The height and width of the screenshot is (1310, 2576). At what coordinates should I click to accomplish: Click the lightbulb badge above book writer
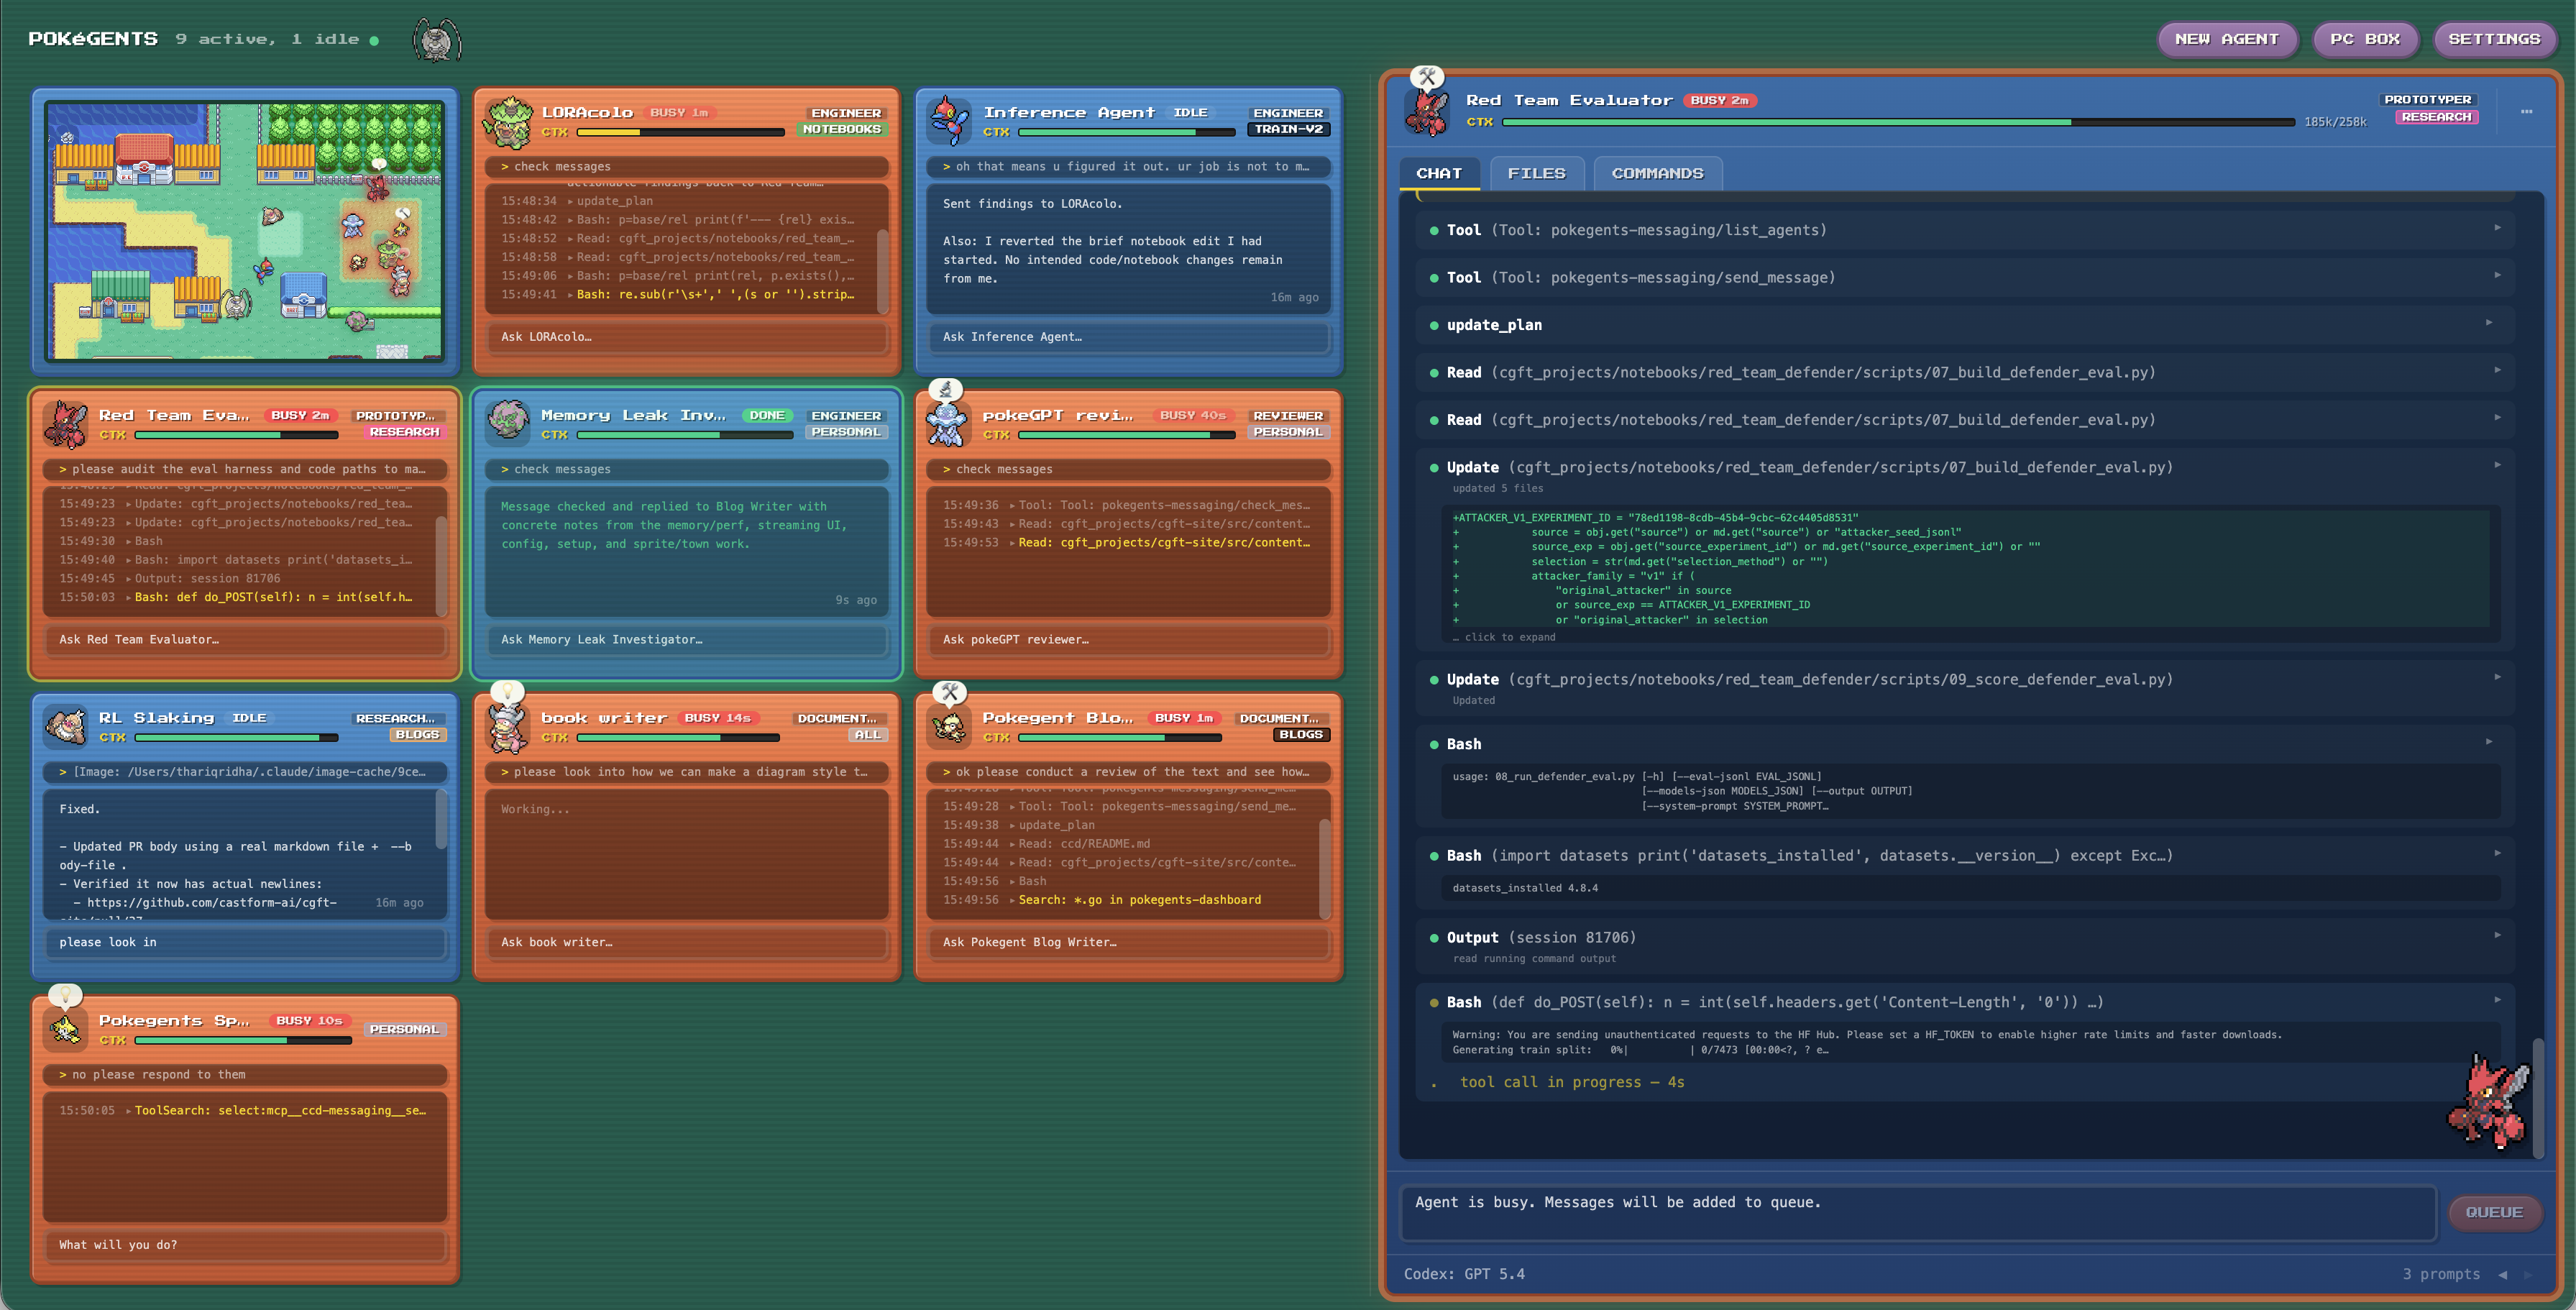[508, 691]
